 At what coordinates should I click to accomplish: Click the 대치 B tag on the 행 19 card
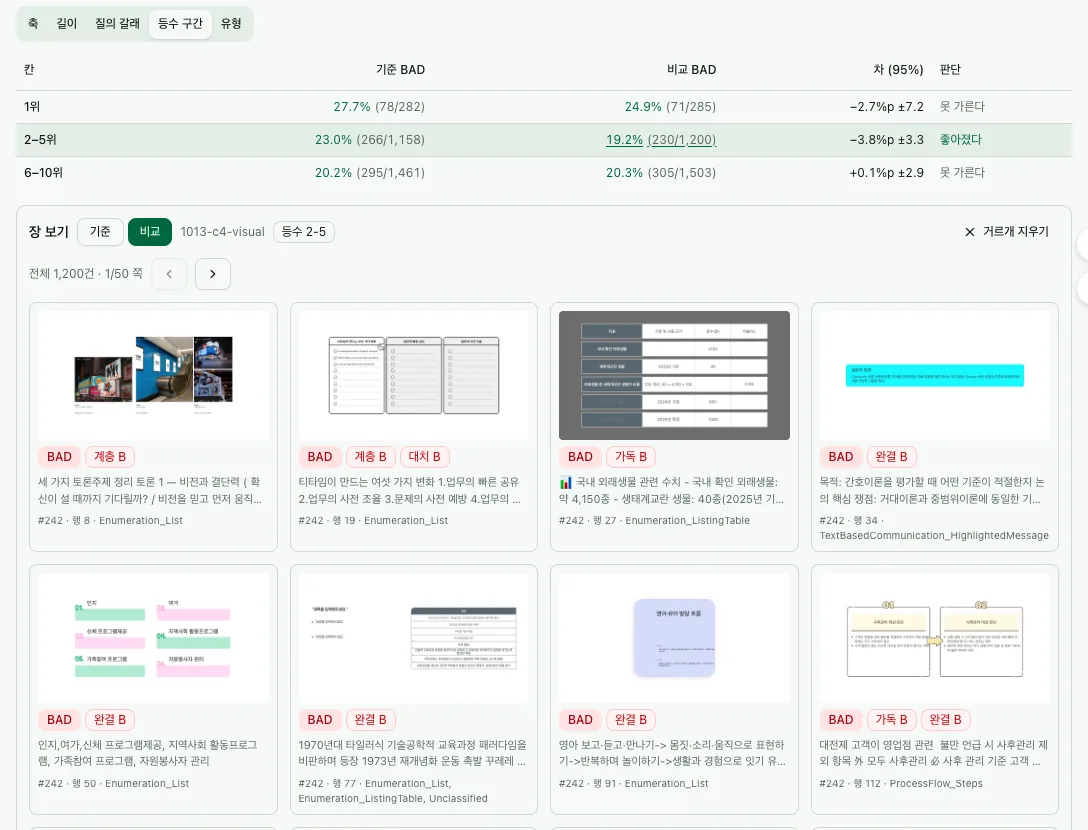[x=425, y=457]
